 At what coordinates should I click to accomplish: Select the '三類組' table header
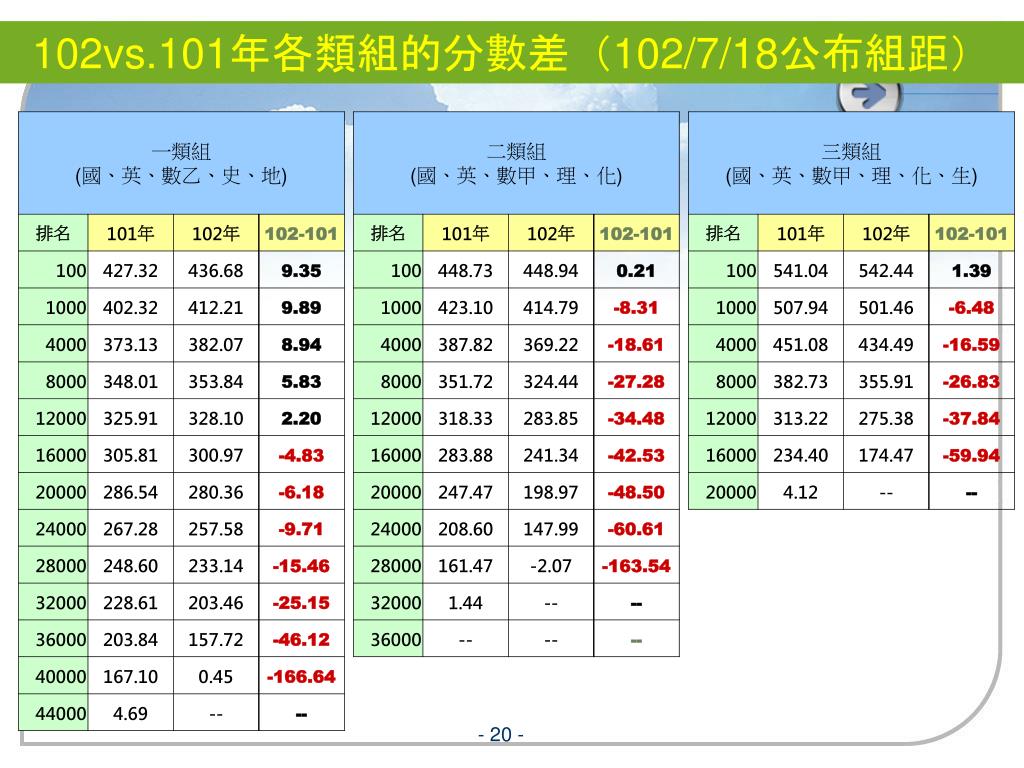[851, 163]
